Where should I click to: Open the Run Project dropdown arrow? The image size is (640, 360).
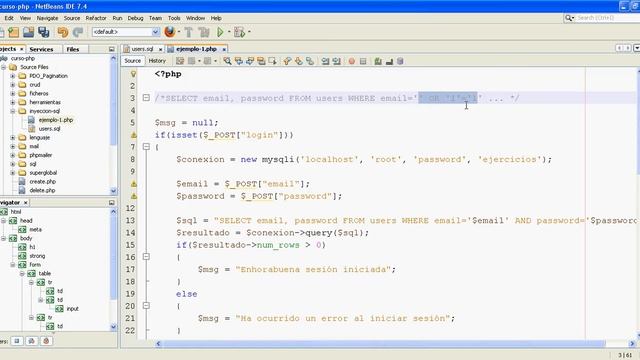(229, 32)
